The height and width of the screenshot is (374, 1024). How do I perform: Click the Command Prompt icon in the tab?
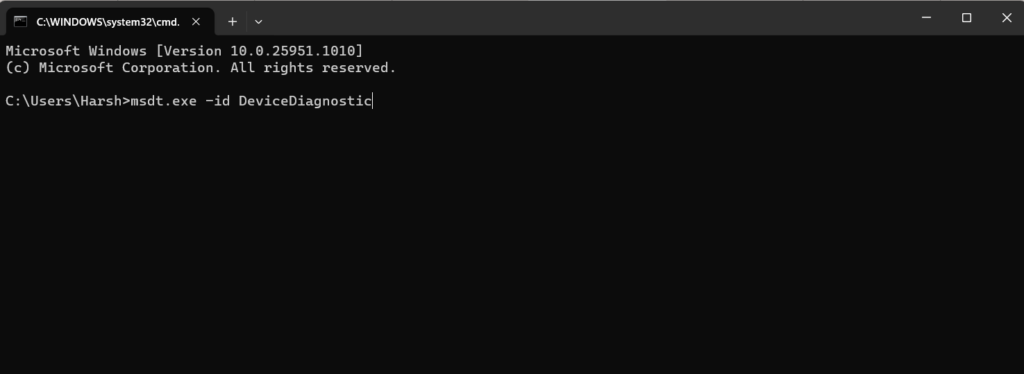pyautogui.click(x=20, y=21)
